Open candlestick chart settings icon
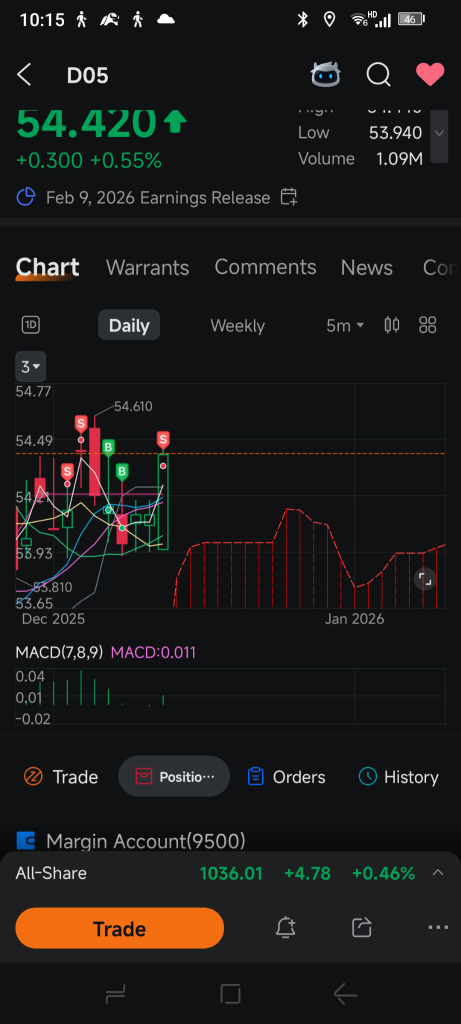 coord(392,325)
